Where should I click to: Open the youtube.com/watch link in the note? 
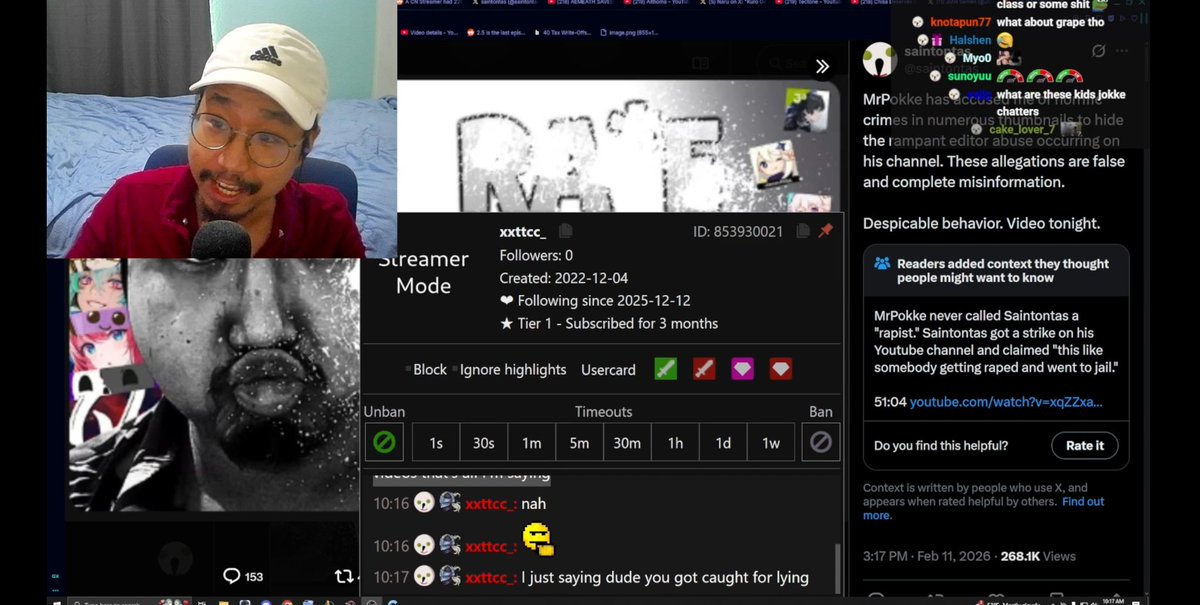pos(1006,401)
